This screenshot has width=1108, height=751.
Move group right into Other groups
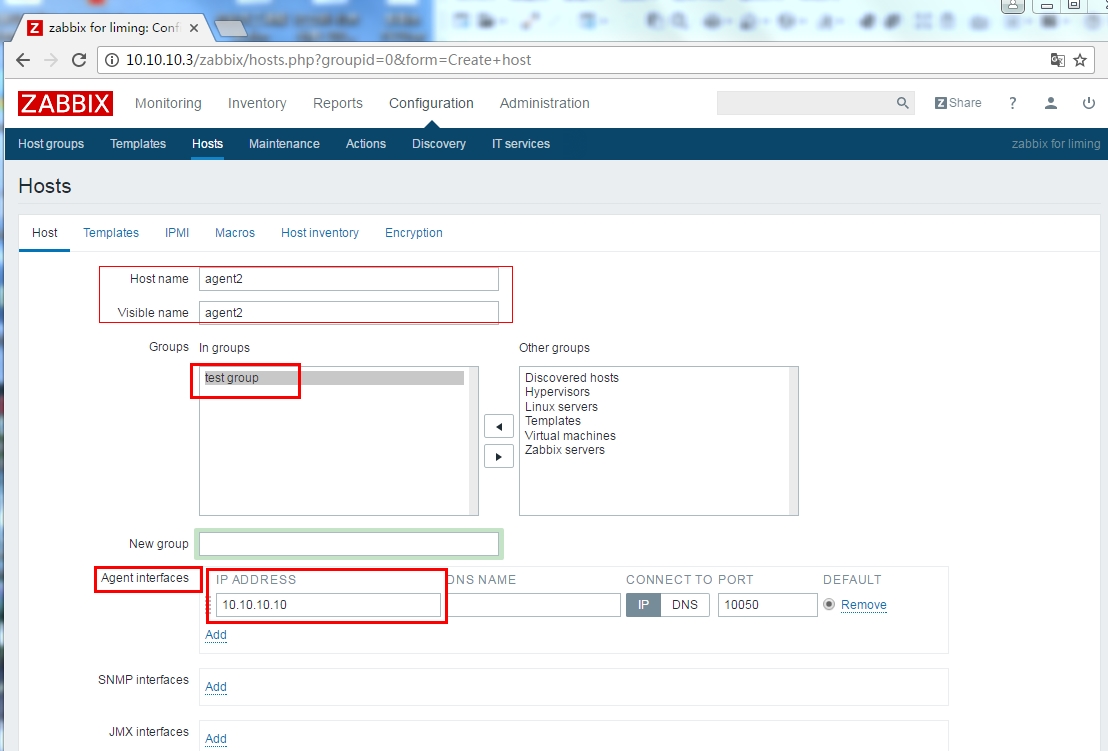click(x=499, y=456)
